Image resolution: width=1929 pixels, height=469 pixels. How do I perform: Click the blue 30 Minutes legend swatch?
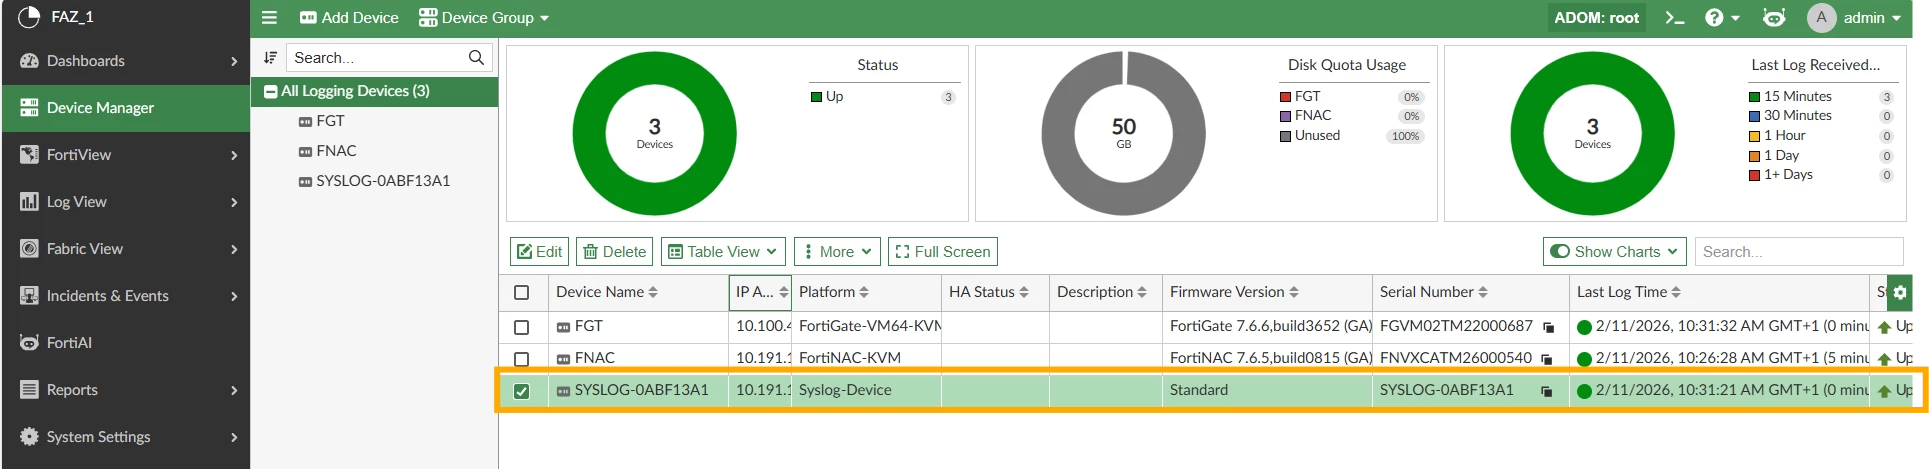pos(1754,116)
